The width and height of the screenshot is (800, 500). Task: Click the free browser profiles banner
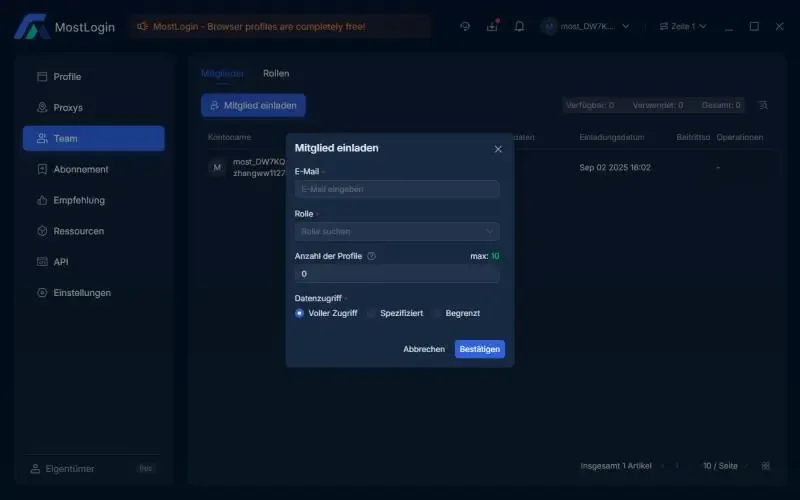[279, 27]
